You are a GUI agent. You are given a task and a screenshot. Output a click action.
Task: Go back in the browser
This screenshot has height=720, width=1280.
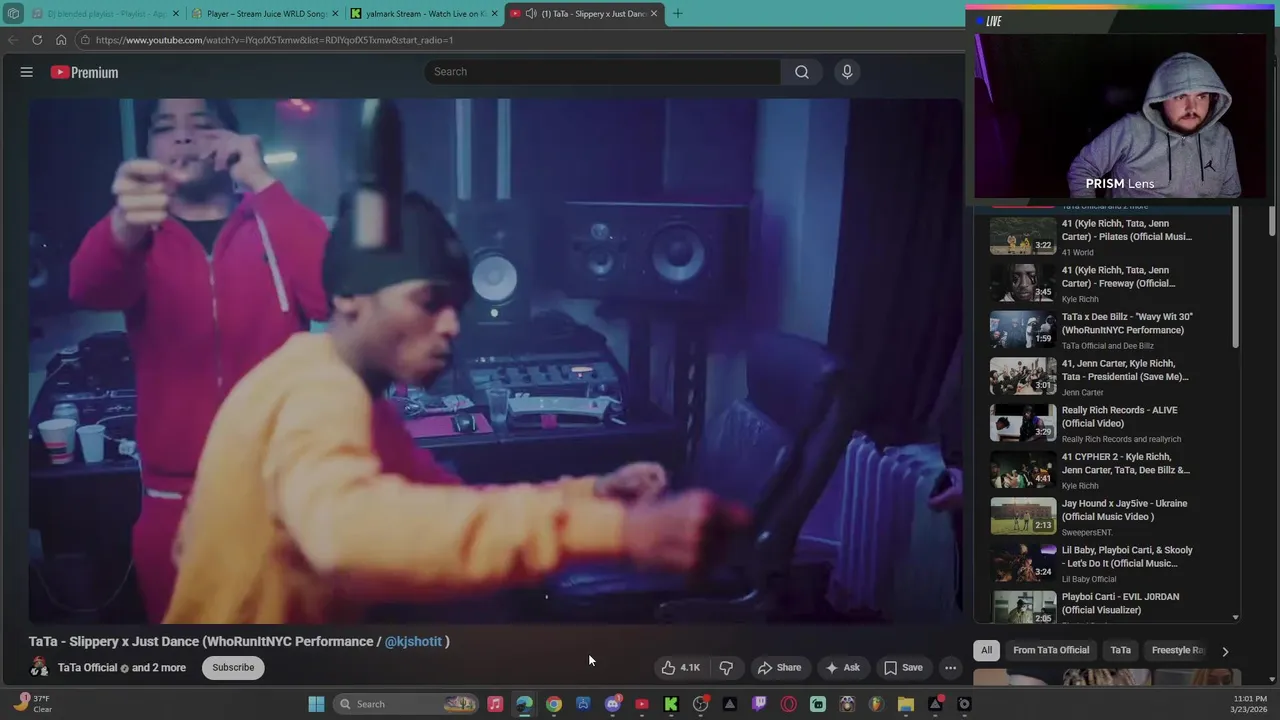point(12,40)
